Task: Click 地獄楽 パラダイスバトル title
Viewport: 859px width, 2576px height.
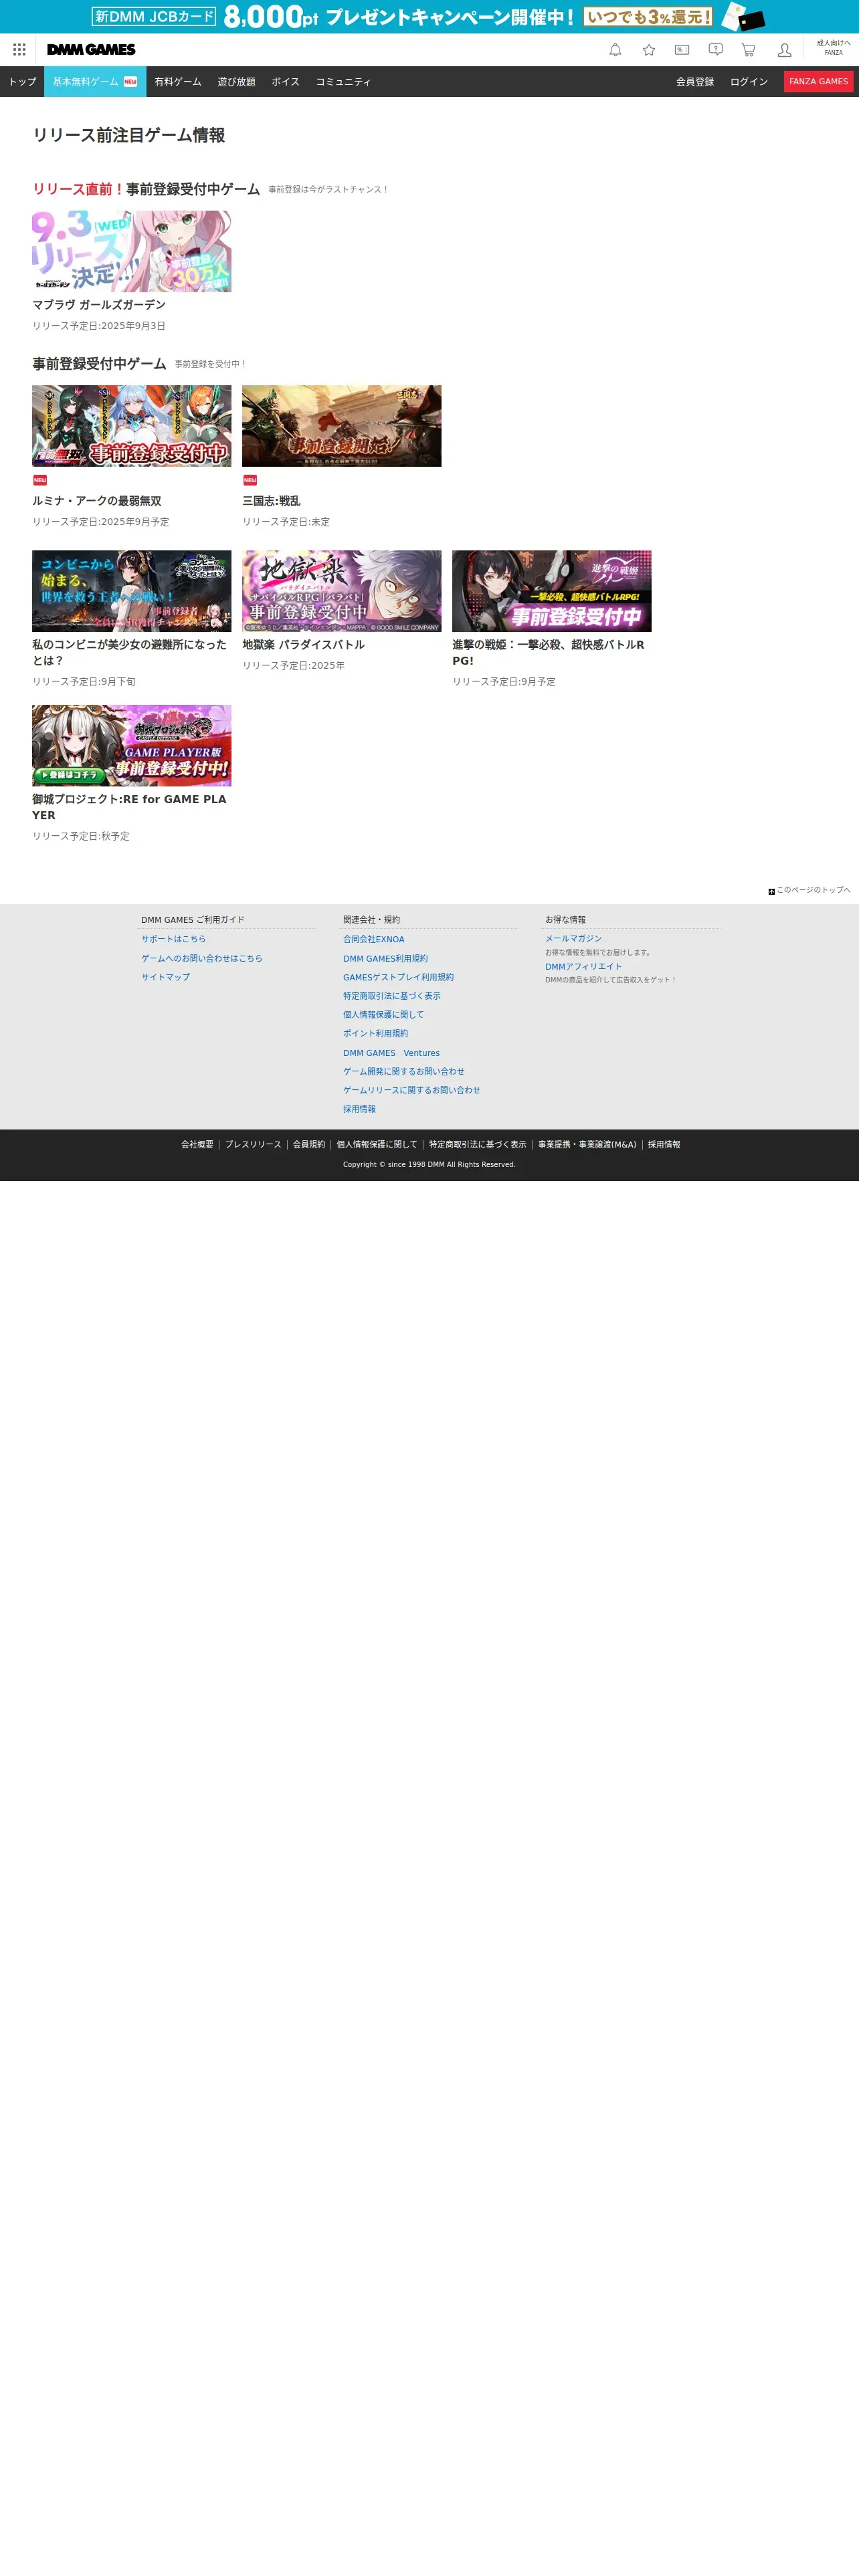Action: [303, 645]
